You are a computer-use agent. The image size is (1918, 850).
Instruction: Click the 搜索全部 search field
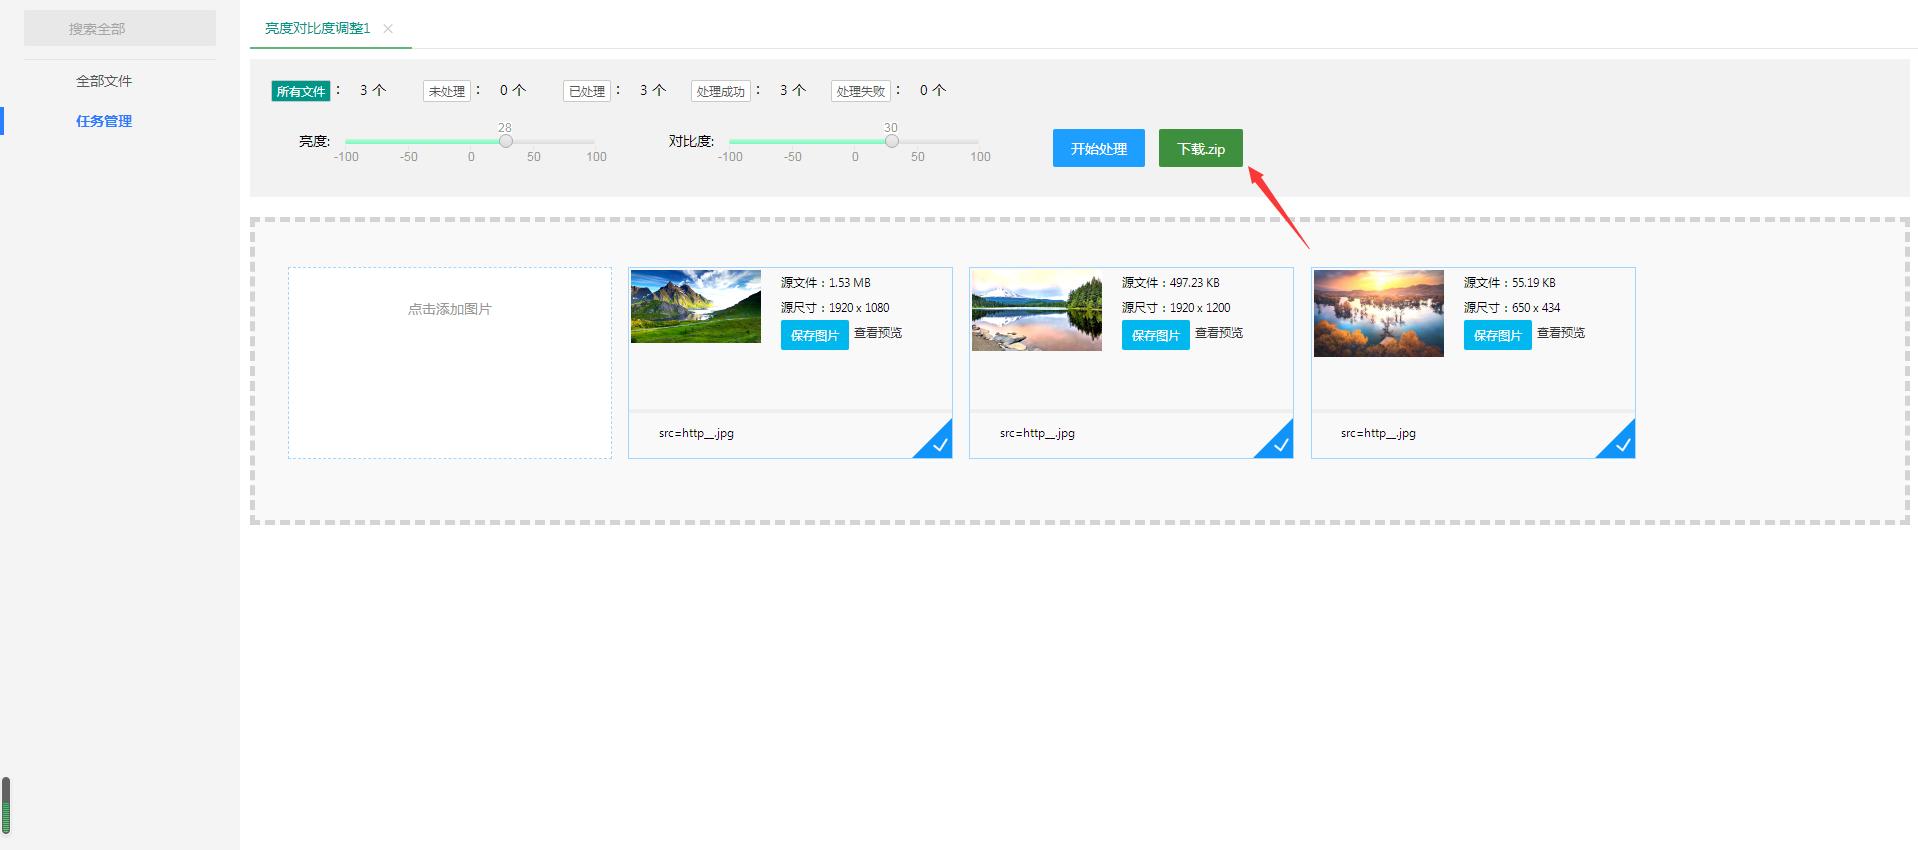(x=120, y=28)
